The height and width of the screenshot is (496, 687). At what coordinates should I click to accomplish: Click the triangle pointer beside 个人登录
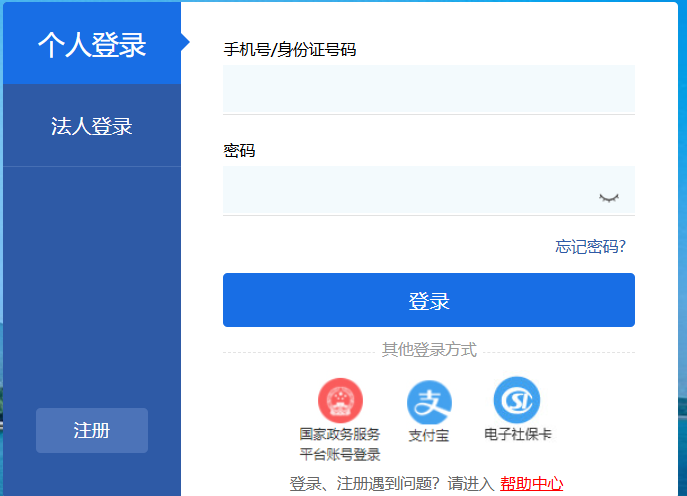pyautogui.click(x=185, y=42)
